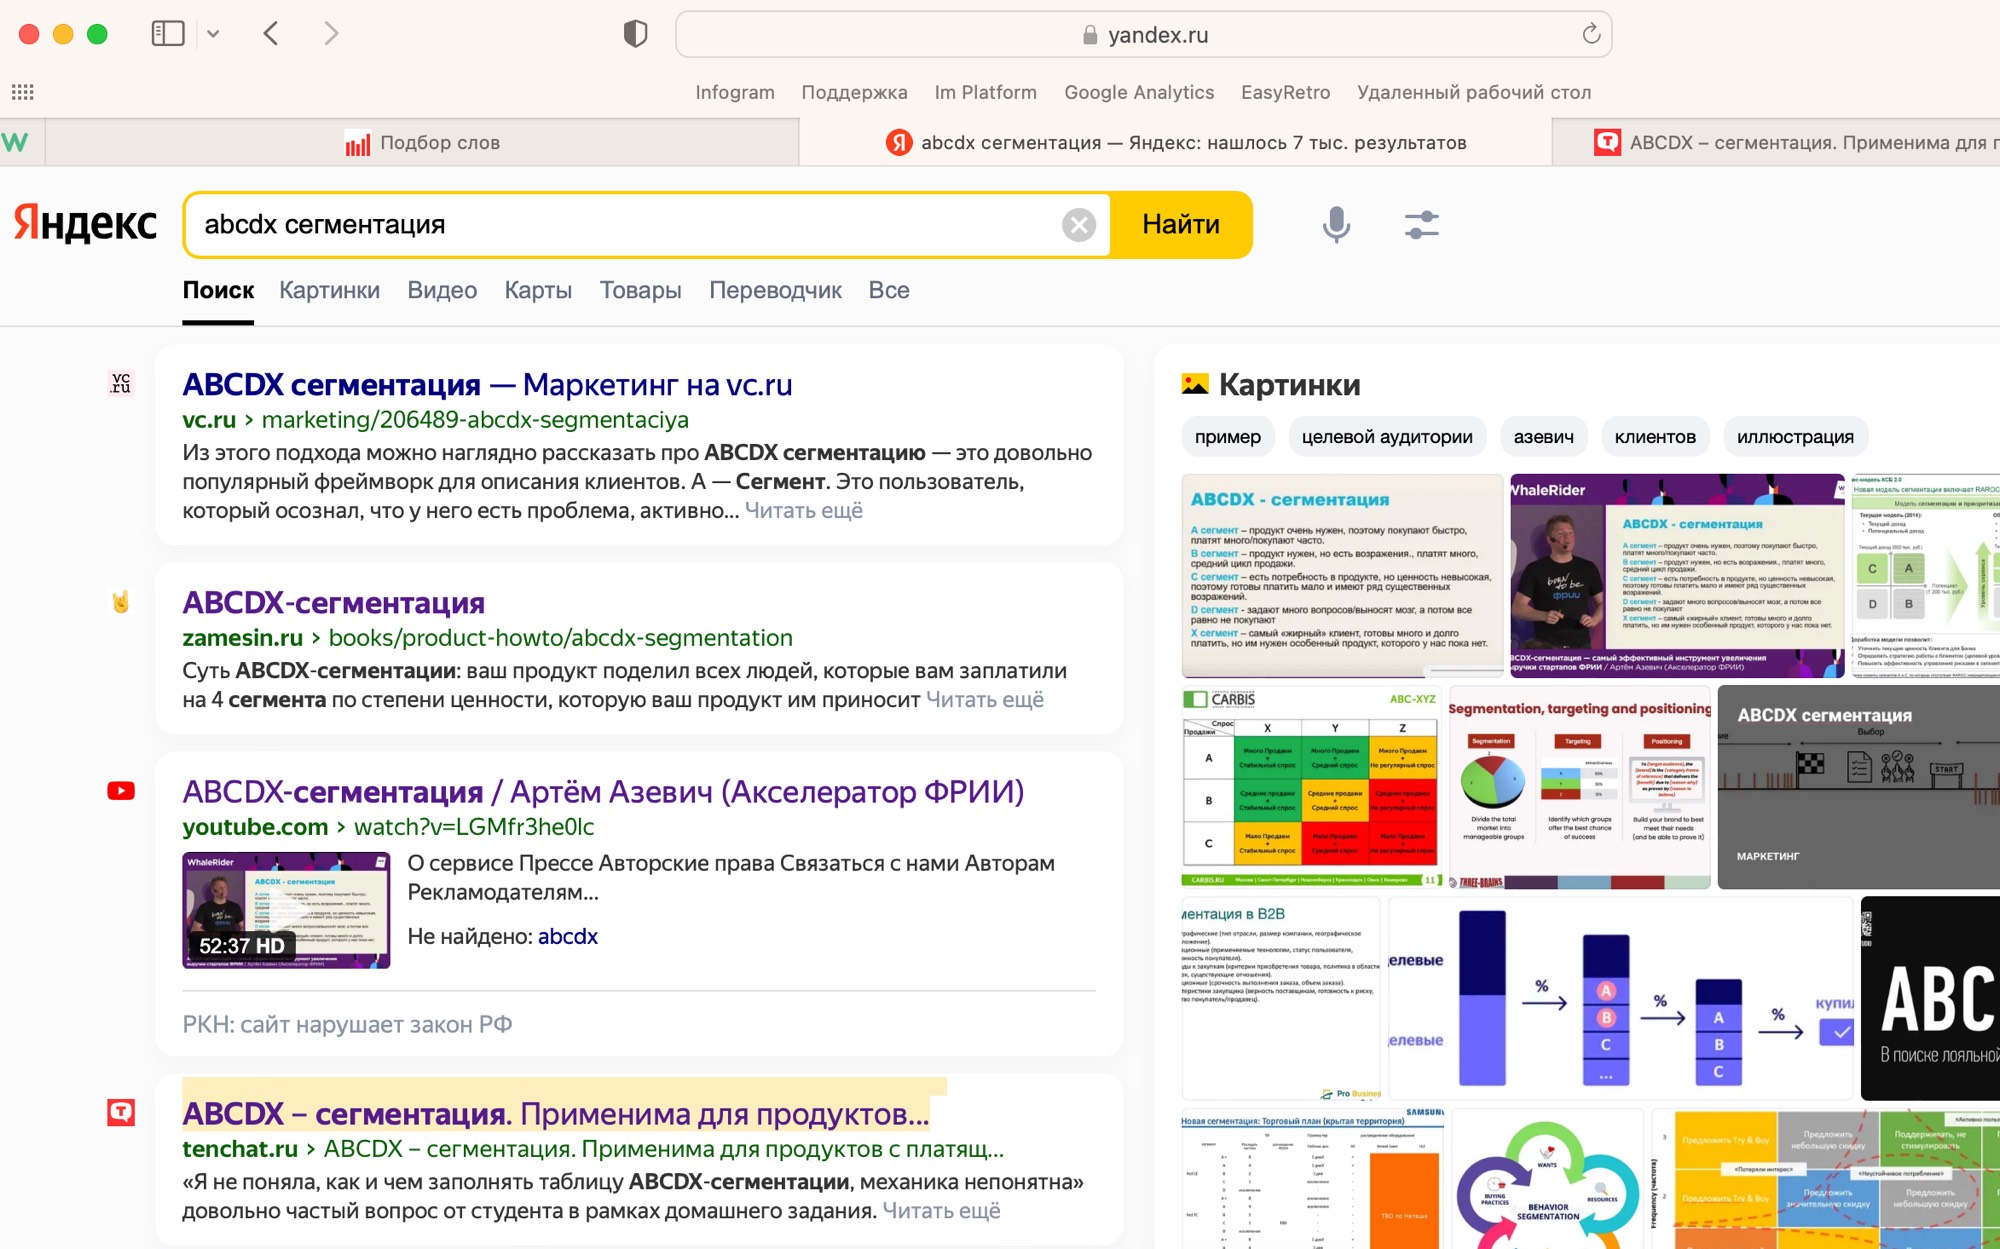The image size is (2000, 1249).
Task: Open the youtube.com watch URL path
Action: point(474,827)
